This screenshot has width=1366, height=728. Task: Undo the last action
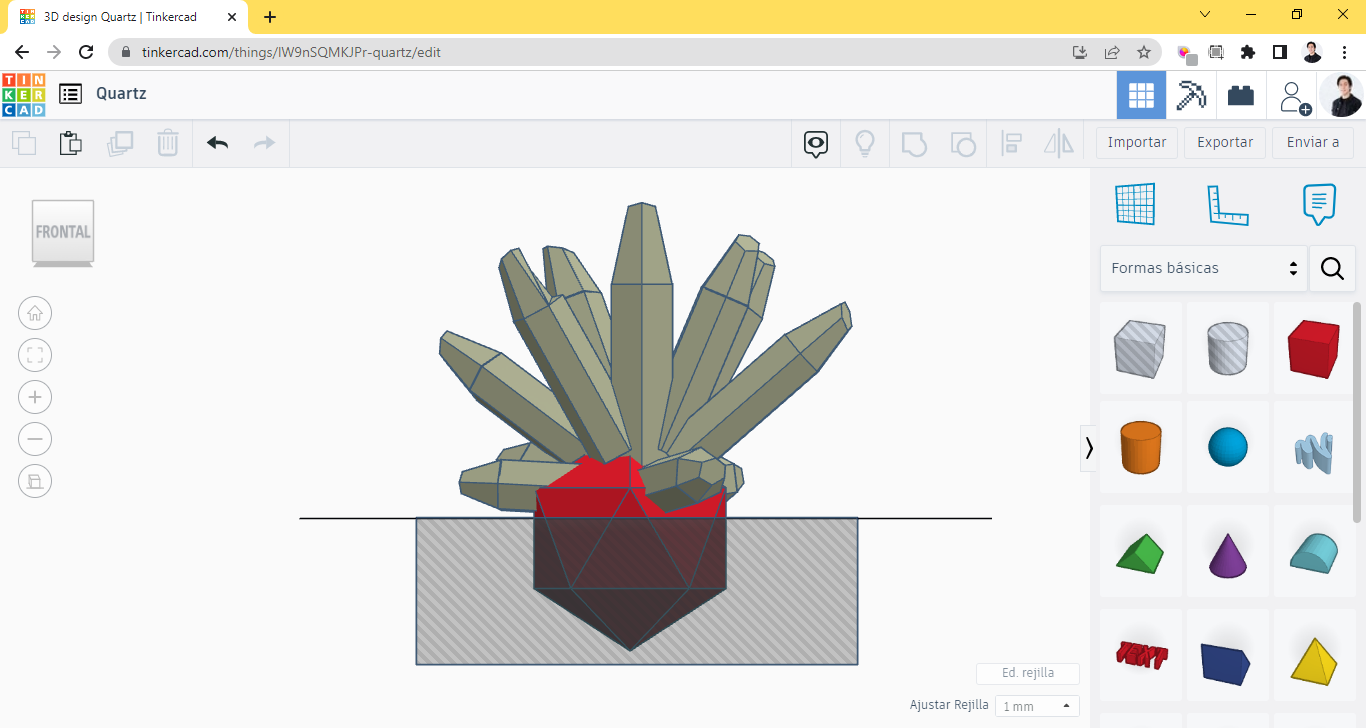coord(217,143)
